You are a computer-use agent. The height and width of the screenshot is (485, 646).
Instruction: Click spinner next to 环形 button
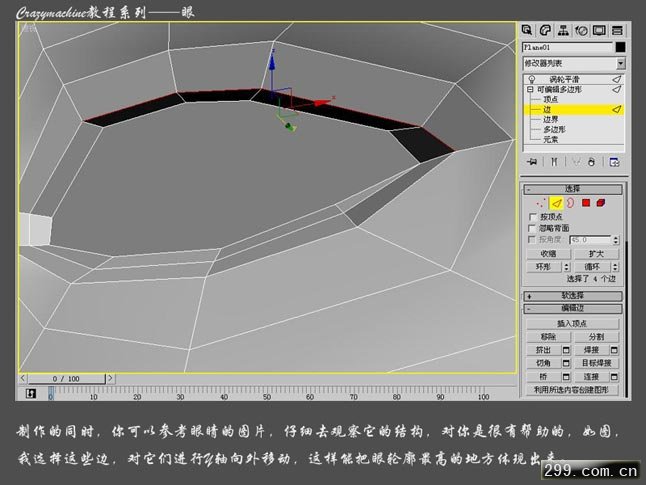pyautogui.click(x=566, y=267)
